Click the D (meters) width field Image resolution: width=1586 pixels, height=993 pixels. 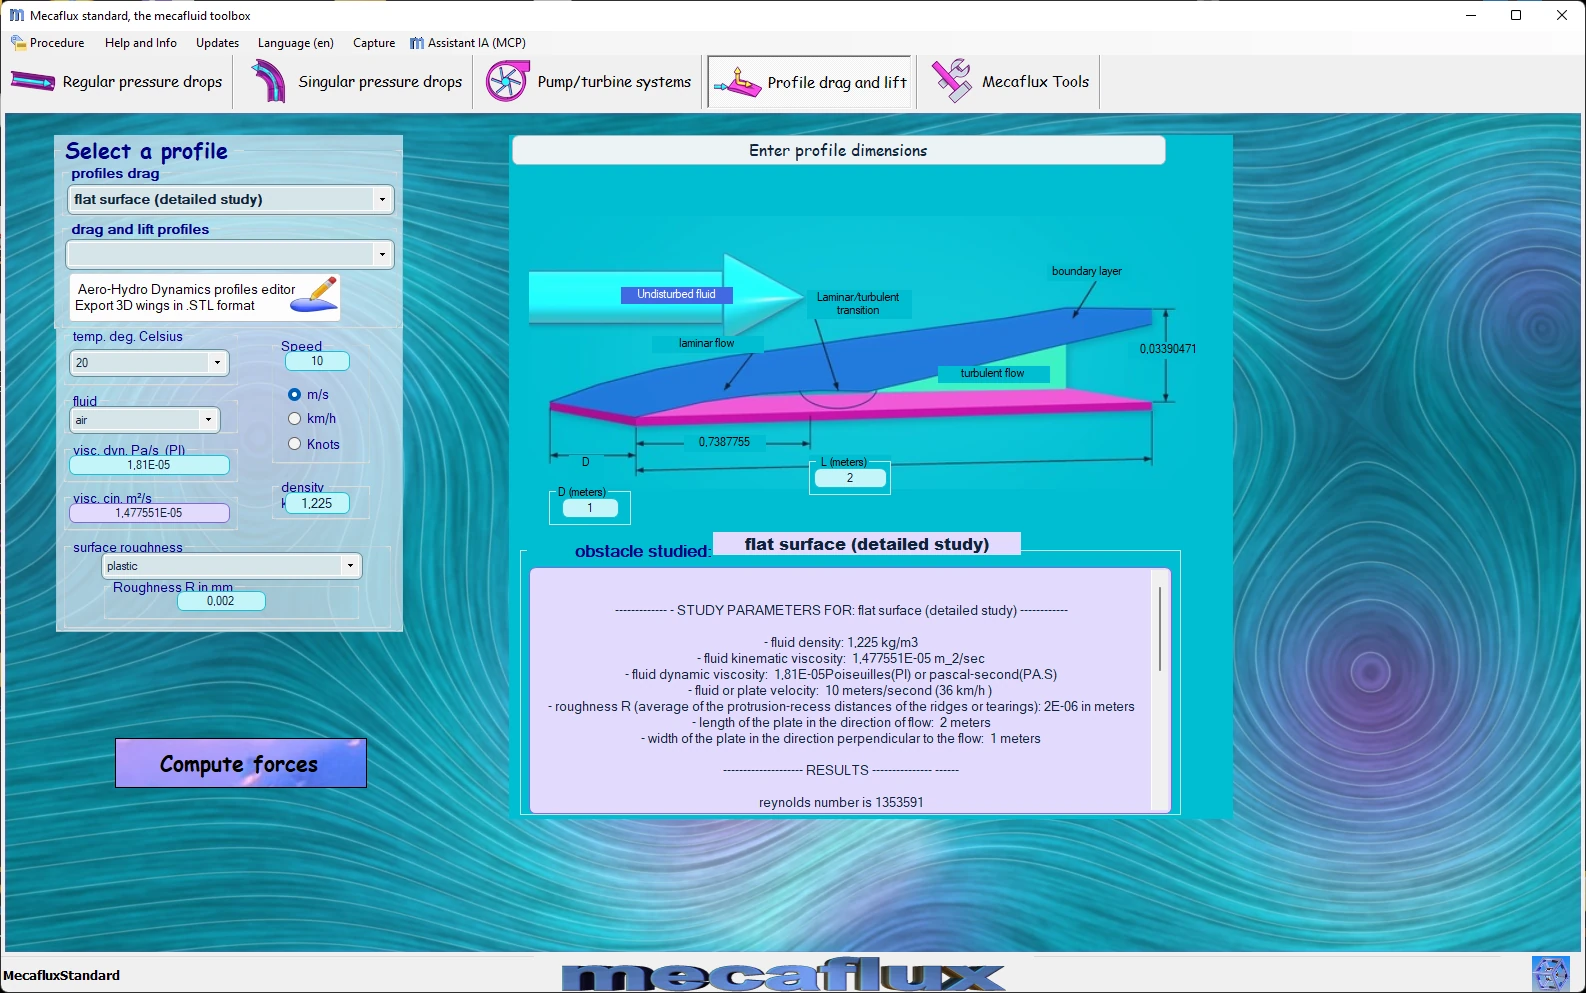[590, 508]
